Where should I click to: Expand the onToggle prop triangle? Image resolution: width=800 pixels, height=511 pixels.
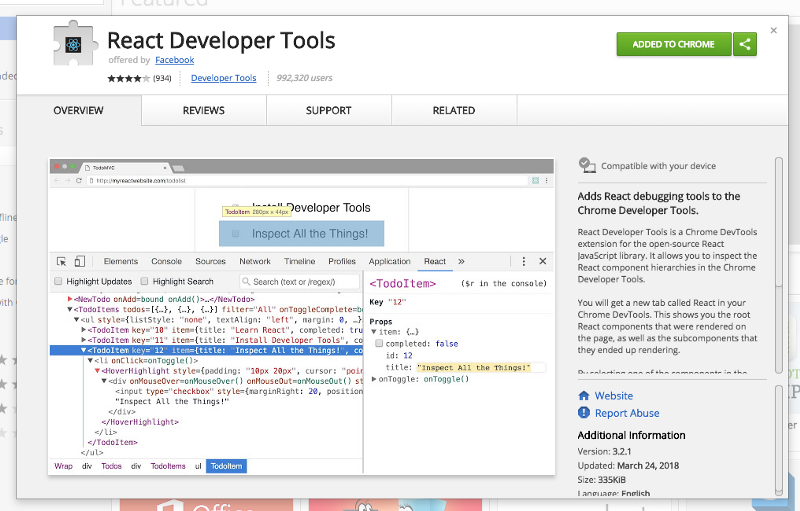pyautogui.click(x=374, y=379)
